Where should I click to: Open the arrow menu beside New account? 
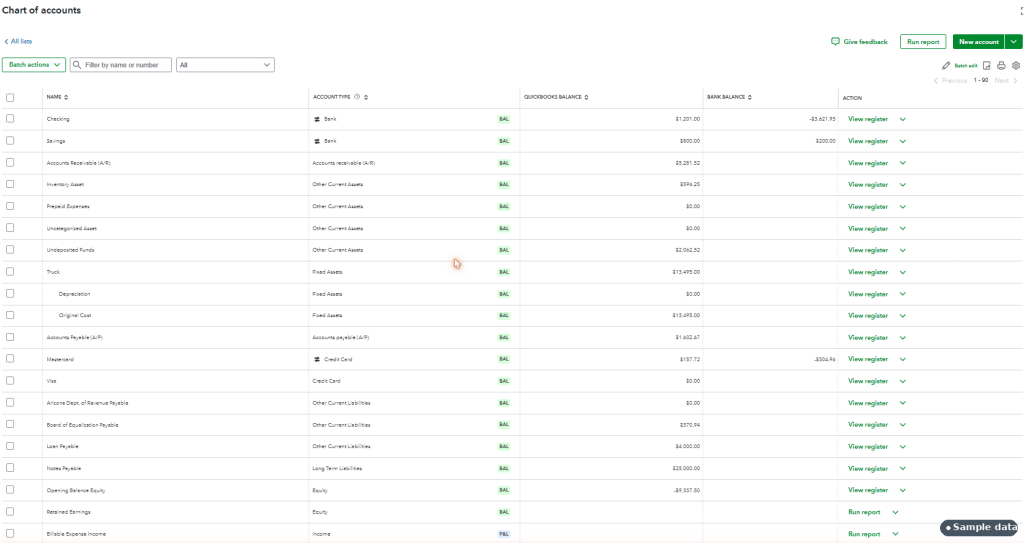tap(1014, 42)
